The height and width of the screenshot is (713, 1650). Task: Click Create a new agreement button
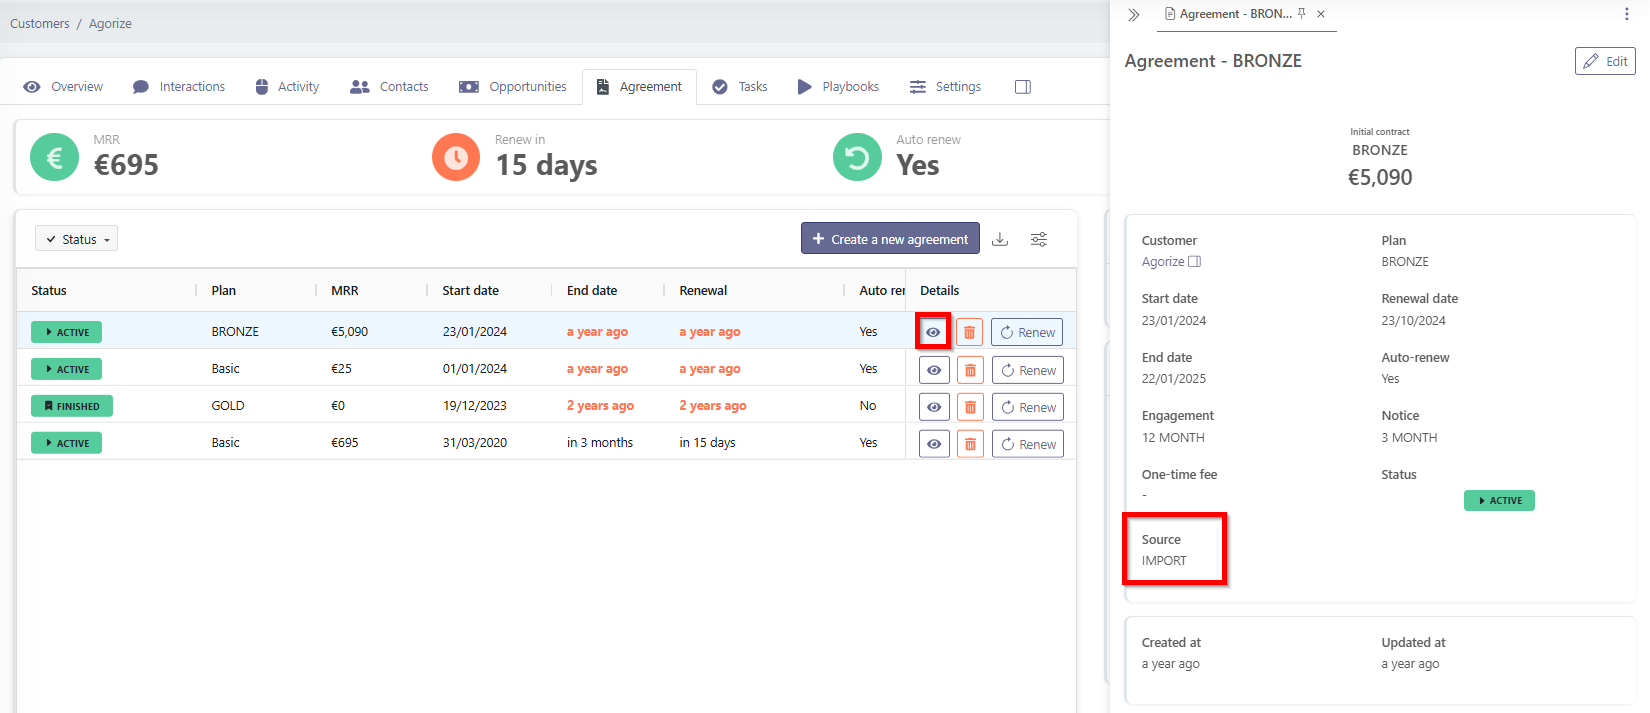tap(889, 239)
